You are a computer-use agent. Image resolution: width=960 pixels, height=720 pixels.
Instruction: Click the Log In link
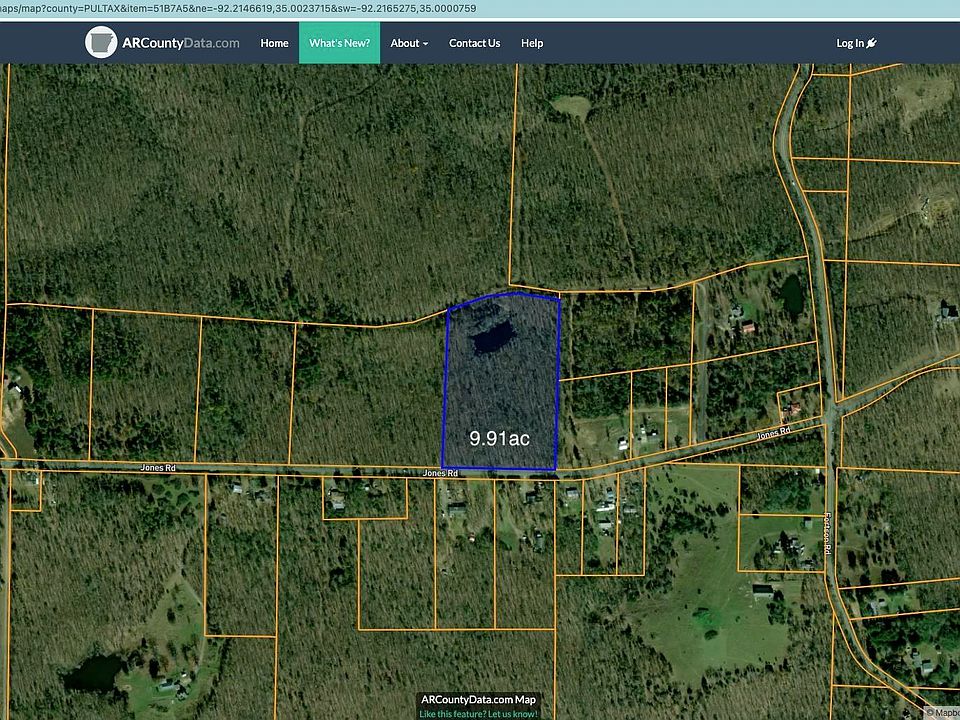[x=849, y=43]
